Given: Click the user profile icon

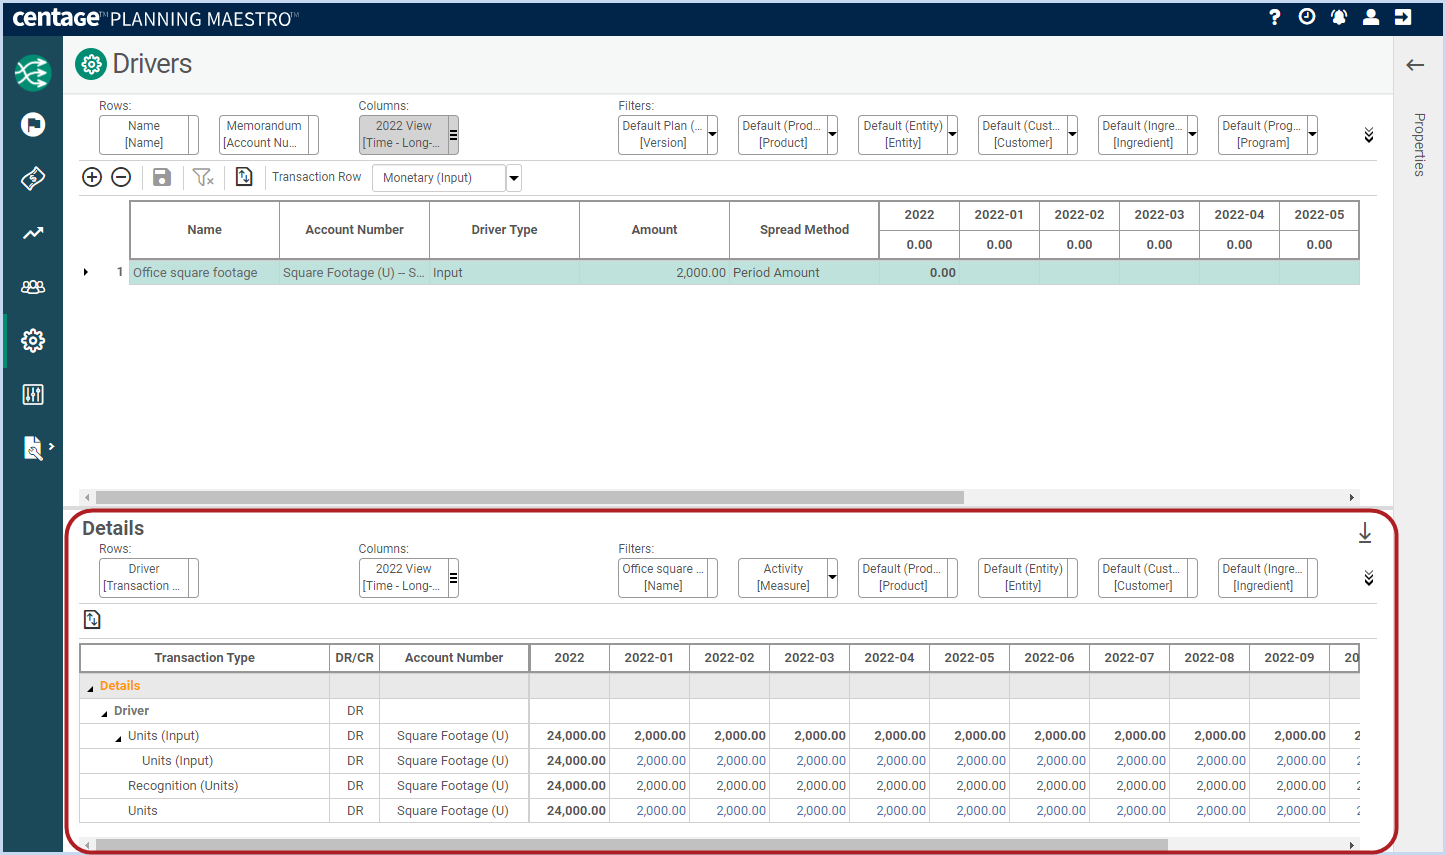Looking at the screenshot, I should [x=1371, y=17].
